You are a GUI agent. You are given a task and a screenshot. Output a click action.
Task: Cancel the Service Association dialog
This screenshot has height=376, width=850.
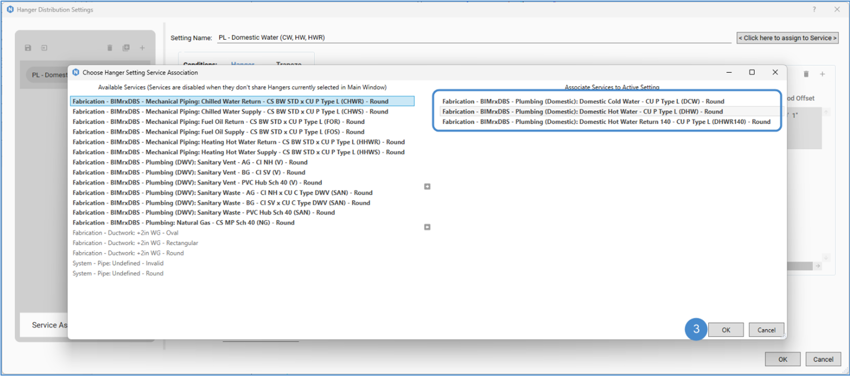(767, 329)
